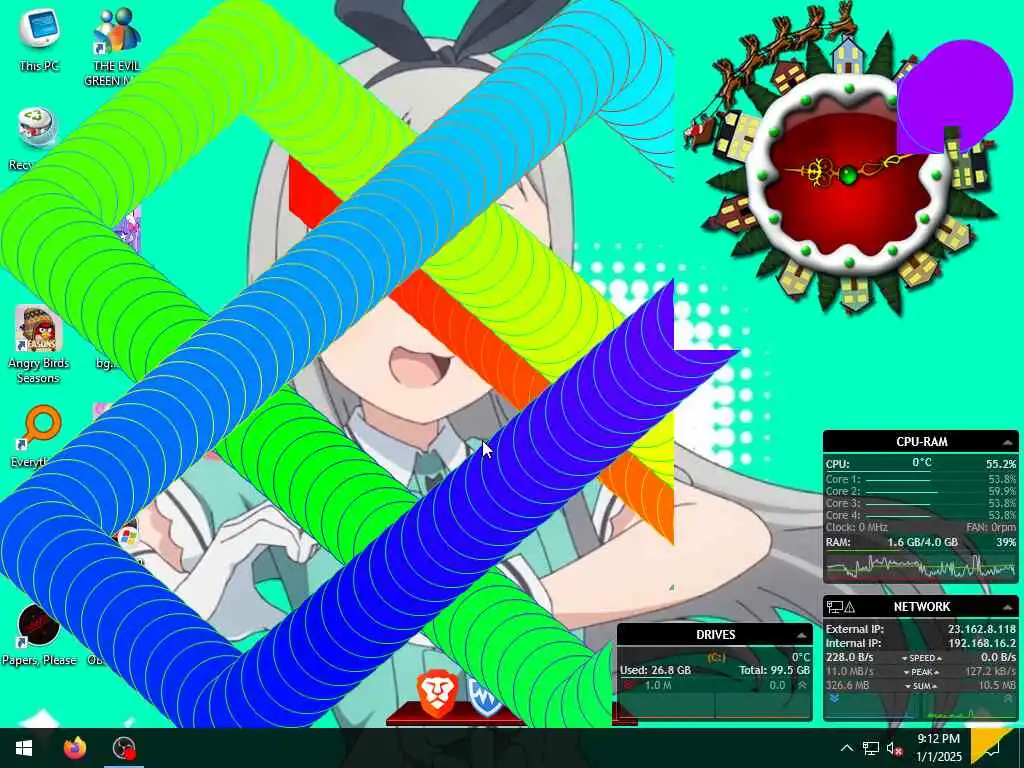Click the Core 2 usage bar
Viewport: 1024px width, 768px height.
coord(901,492)
